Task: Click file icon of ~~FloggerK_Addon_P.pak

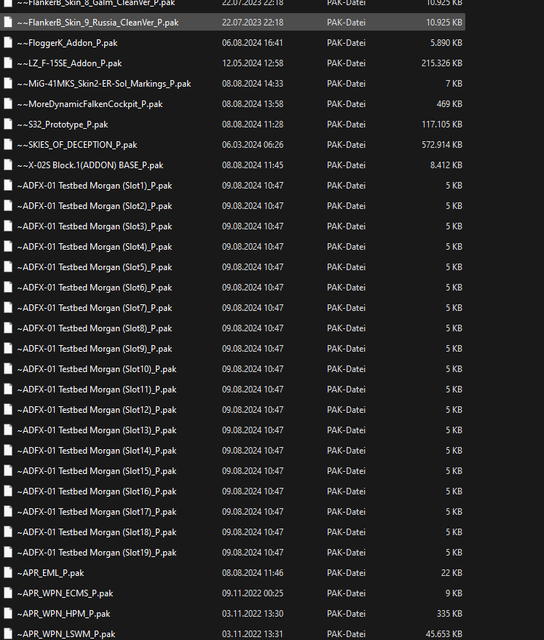Action: (8, 42)
